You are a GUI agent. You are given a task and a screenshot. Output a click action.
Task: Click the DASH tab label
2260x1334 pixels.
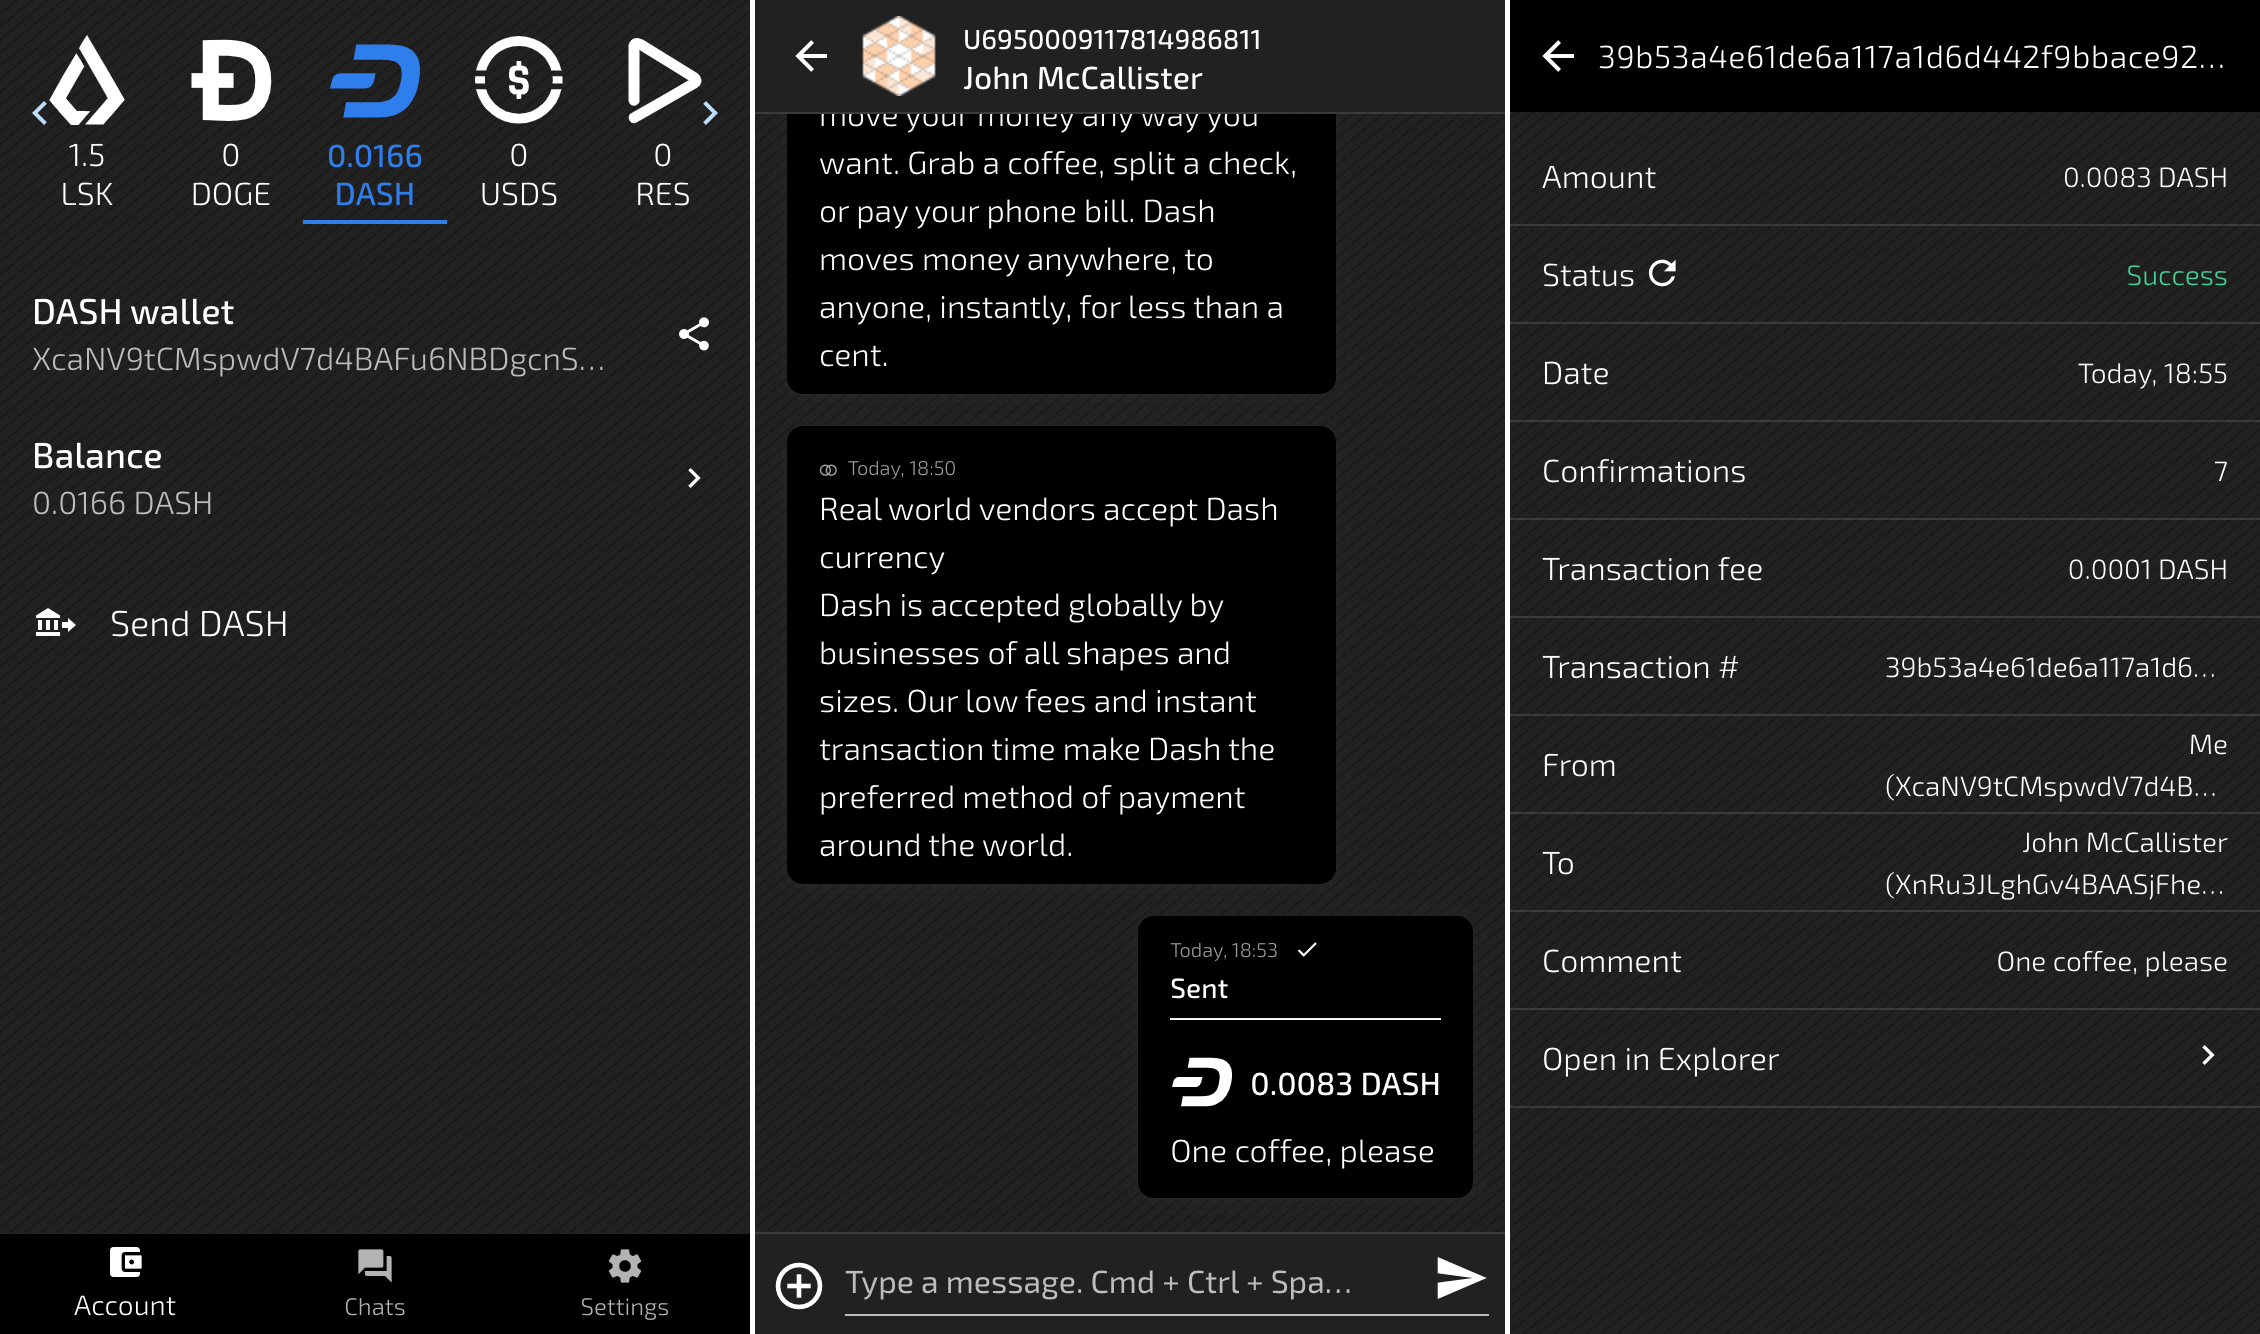[375, 194]
